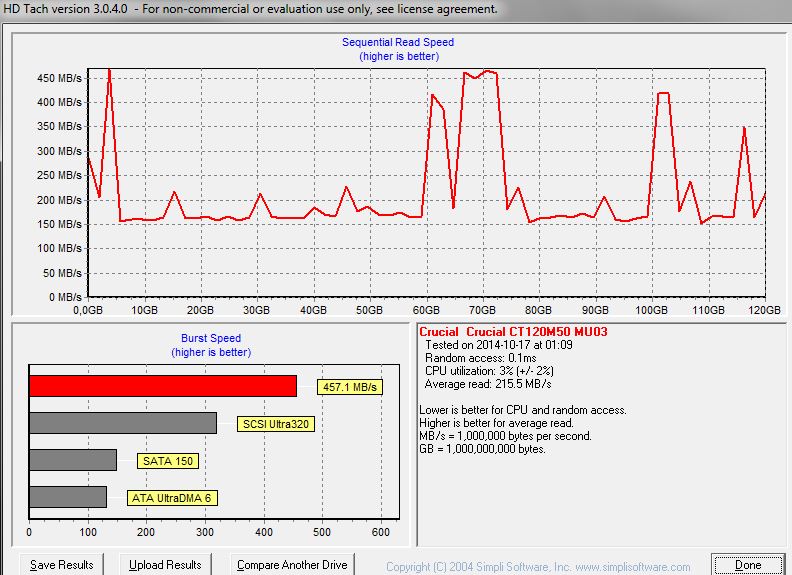Click the 'Lower is better for CPU' note
The height and width of the screenshot is (575, 792).
pos(523,410)
